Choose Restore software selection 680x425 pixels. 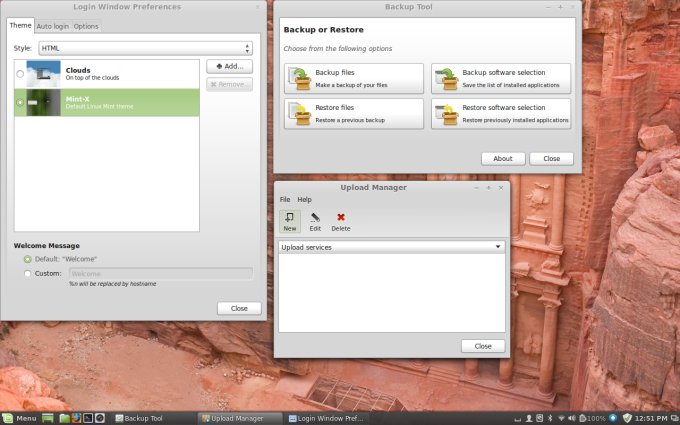(x=501, y=113)
